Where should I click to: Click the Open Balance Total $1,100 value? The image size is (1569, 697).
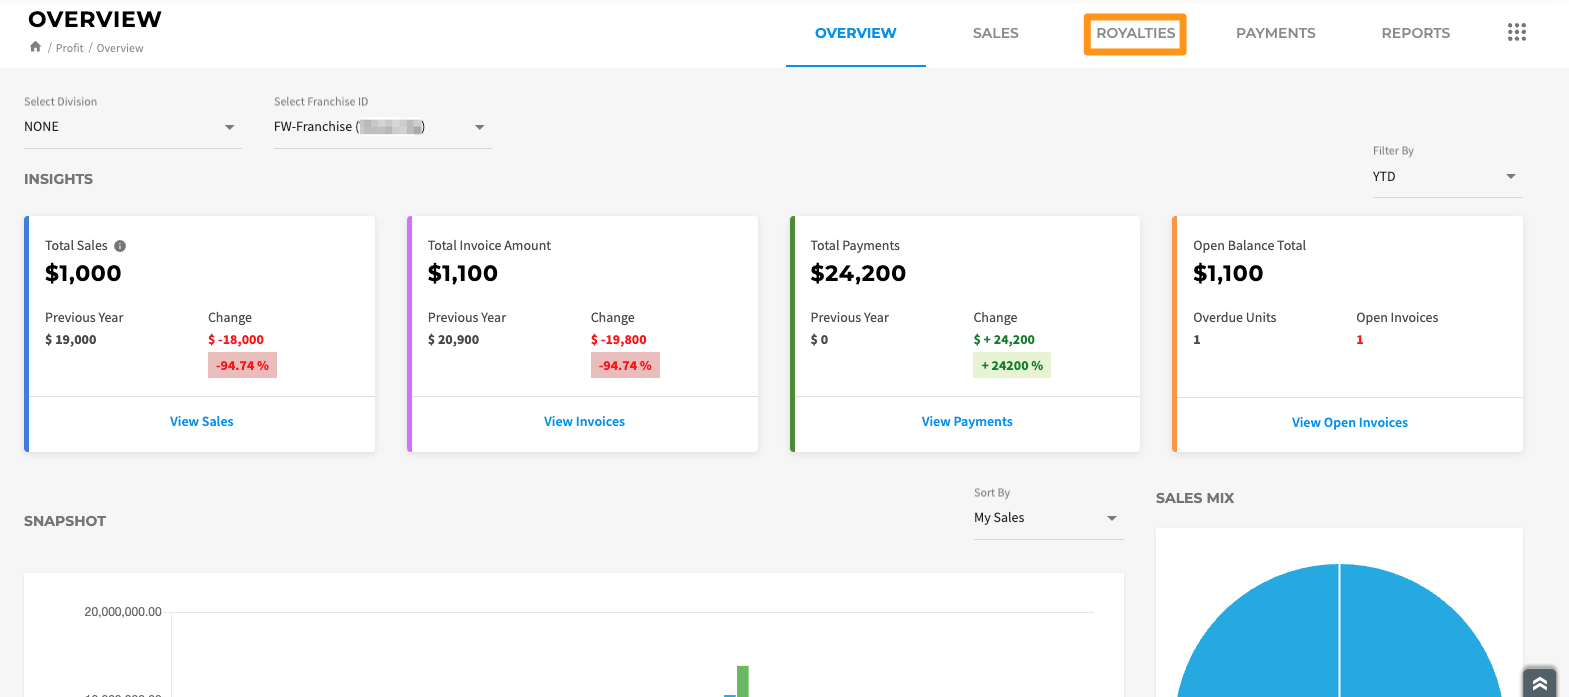(1228, 273)
